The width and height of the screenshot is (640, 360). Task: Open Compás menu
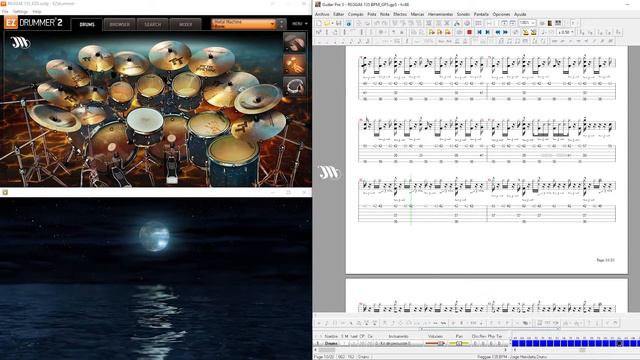tap(356, 14)
